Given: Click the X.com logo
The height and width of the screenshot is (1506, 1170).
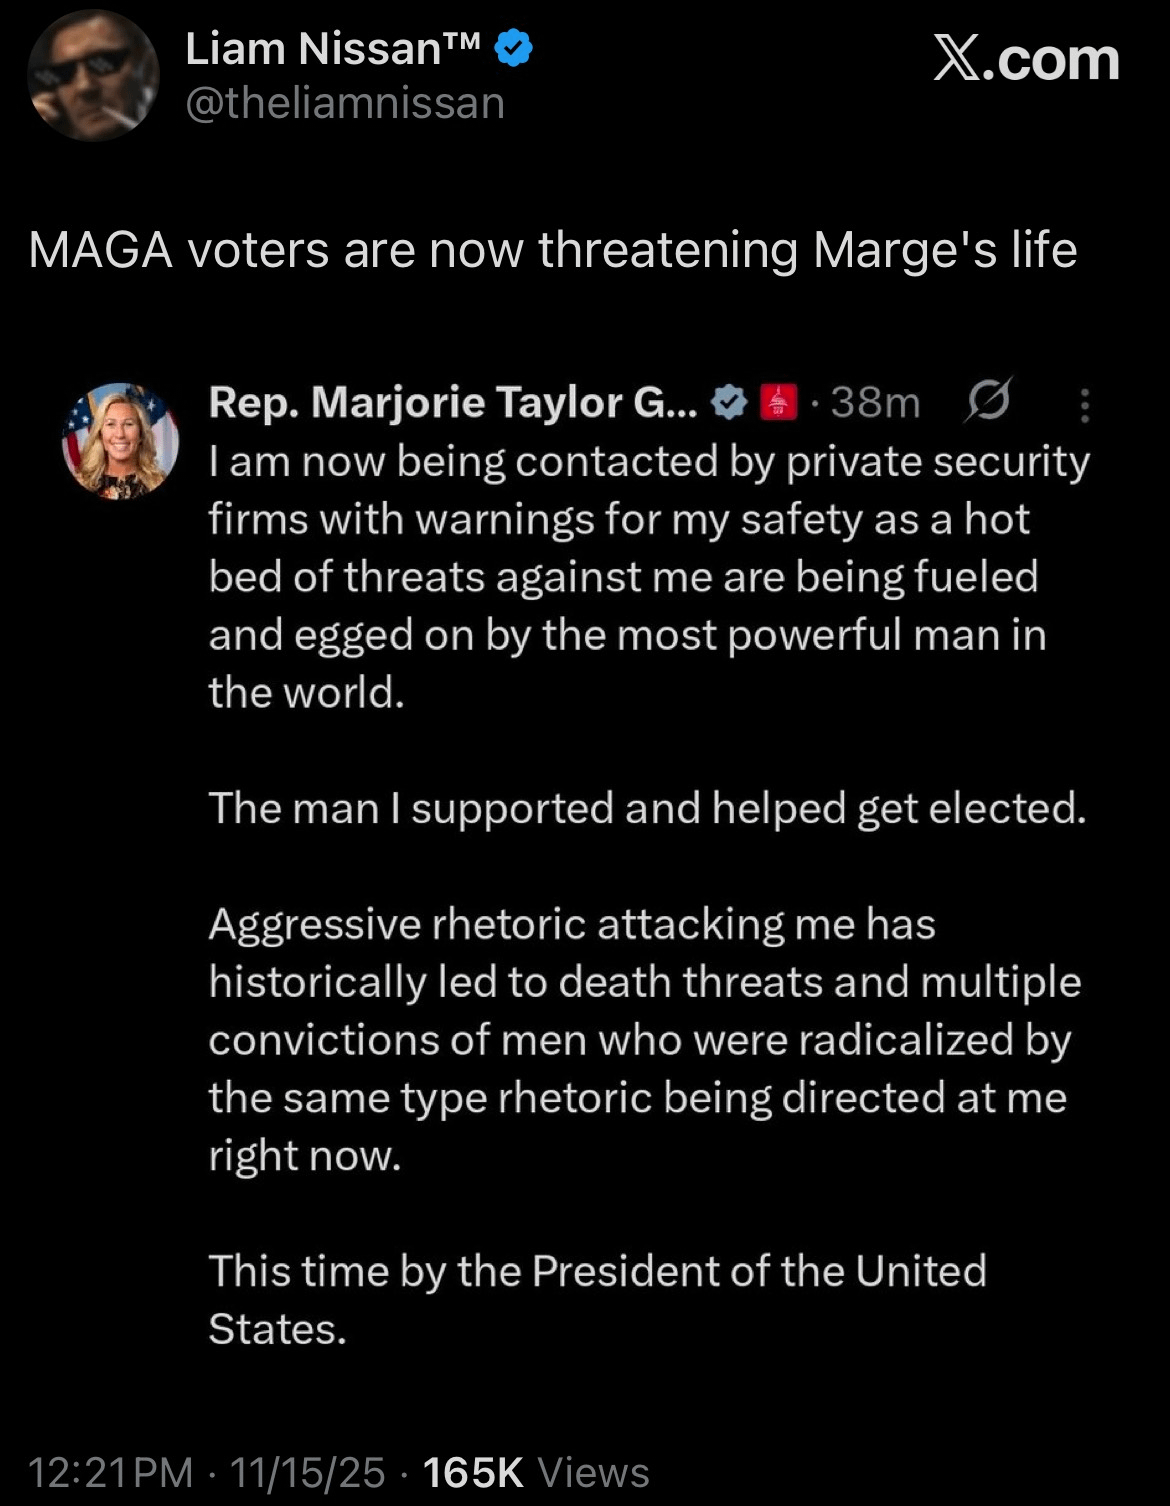Looking at the screenshot, I should (x=1026, y=60).
